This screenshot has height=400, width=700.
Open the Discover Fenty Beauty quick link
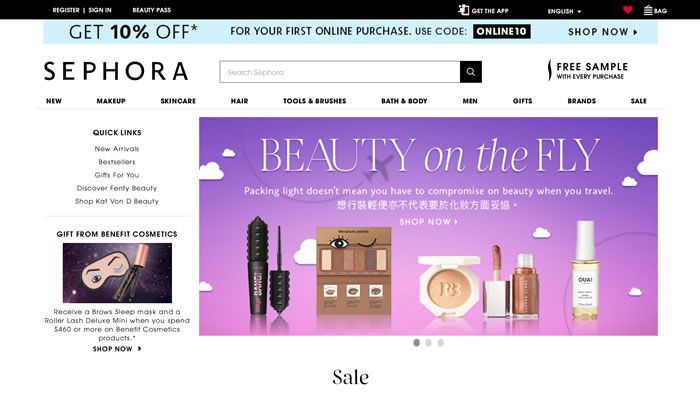[117, 188]
